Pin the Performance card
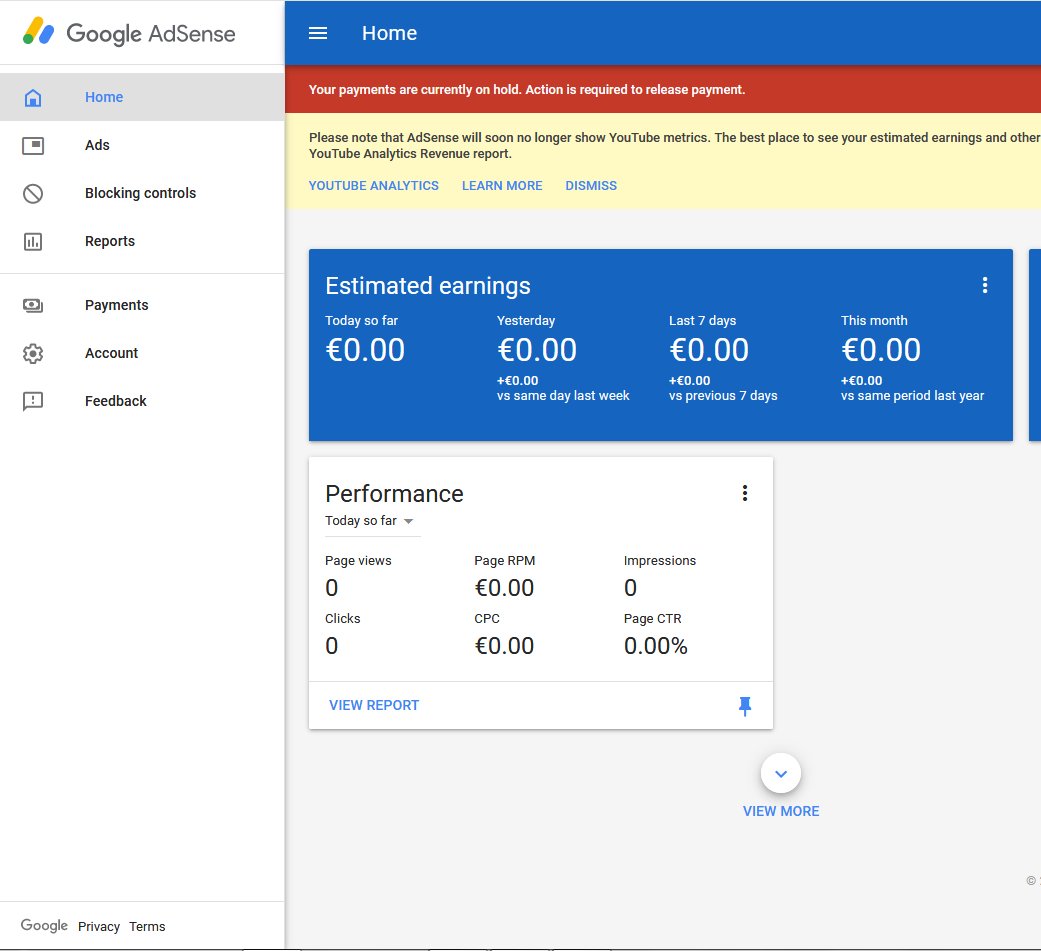Viewport: 1041px width, 951px height. (x=745, y=706)
